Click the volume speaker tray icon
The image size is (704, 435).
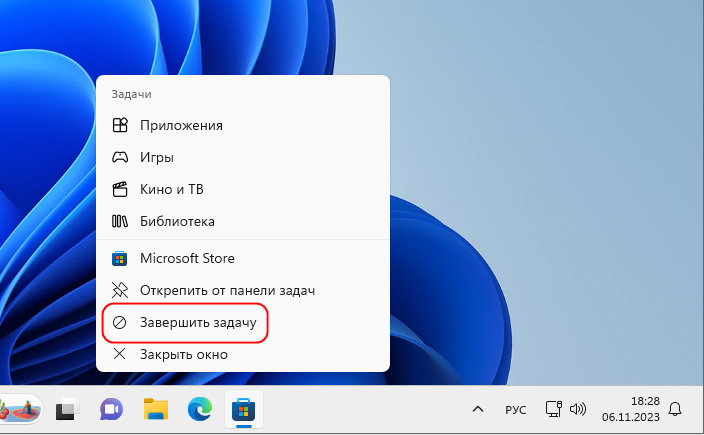point(578,409)
